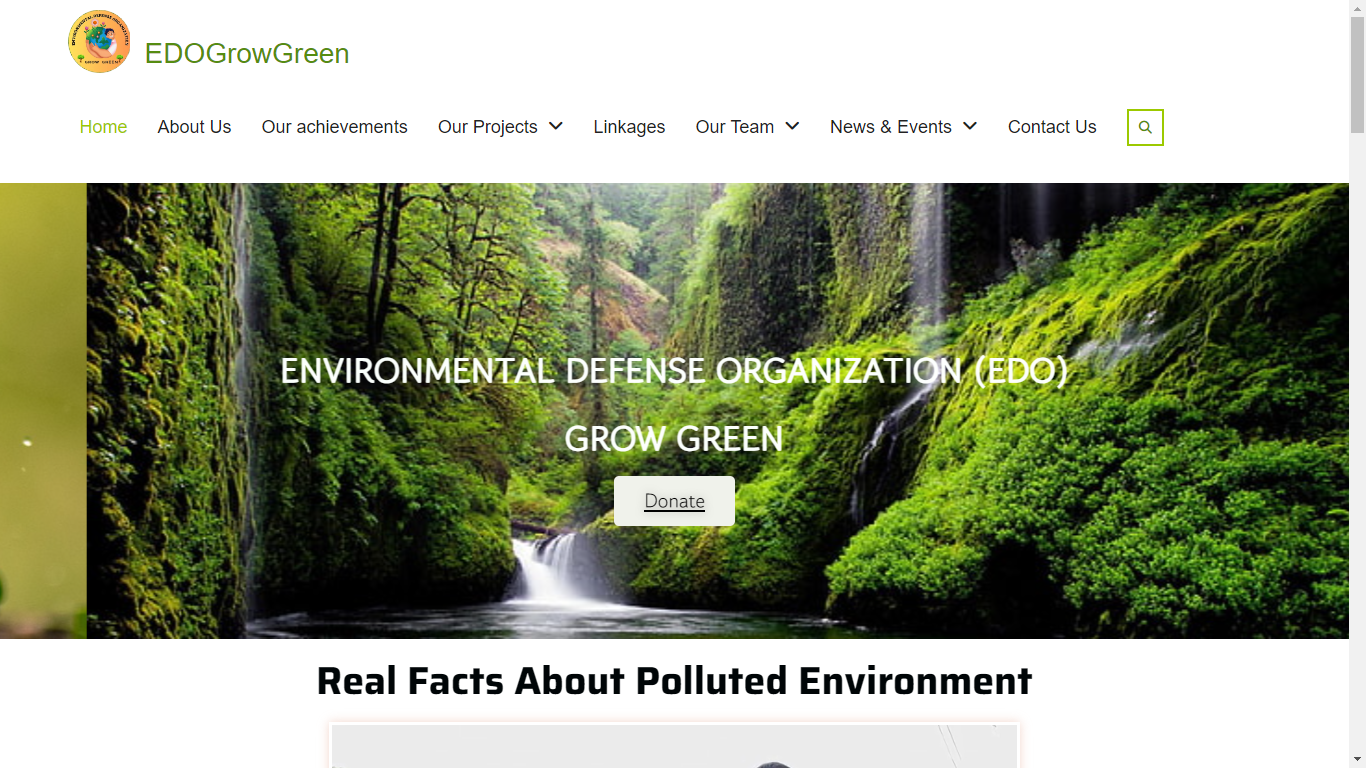Click the banner heading ENVIRONMENTAL DEFENSE ORGANIZATION
The height and width of the screenshot is (768, 1366).
point(674,370)
